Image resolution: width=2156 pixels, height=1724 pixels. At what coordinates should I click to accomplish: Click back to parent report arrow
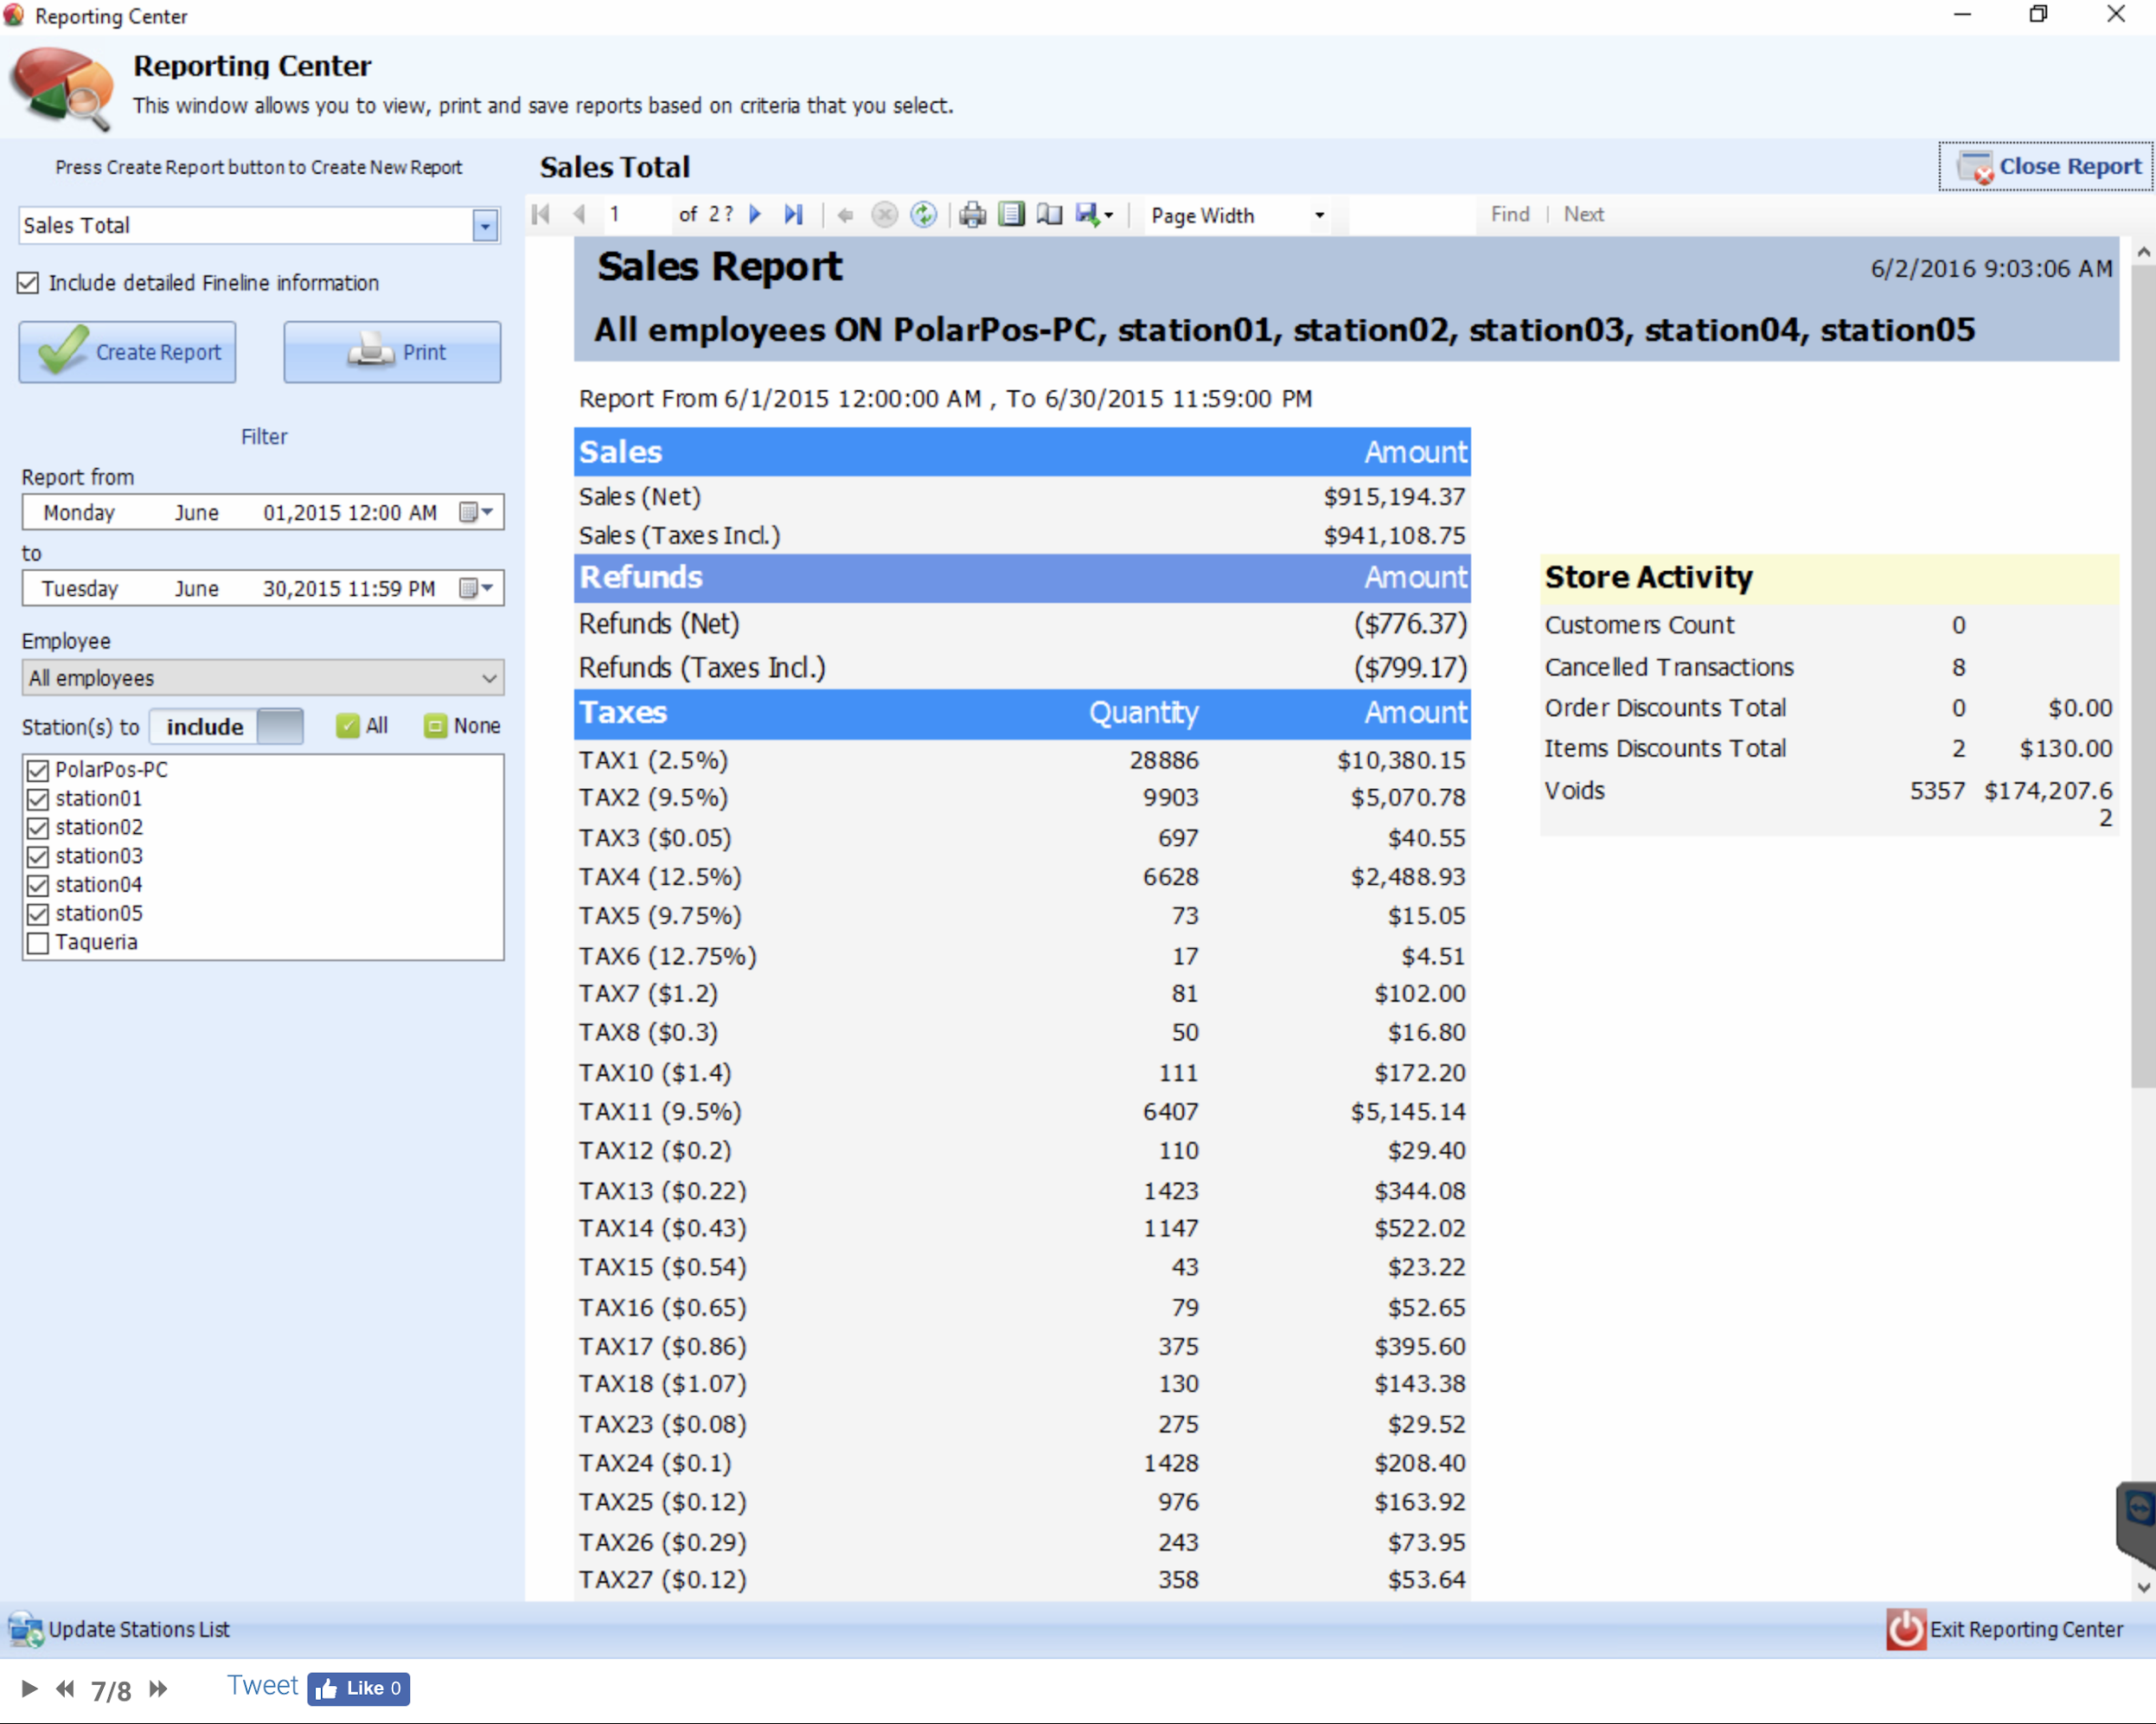(845, 215)
